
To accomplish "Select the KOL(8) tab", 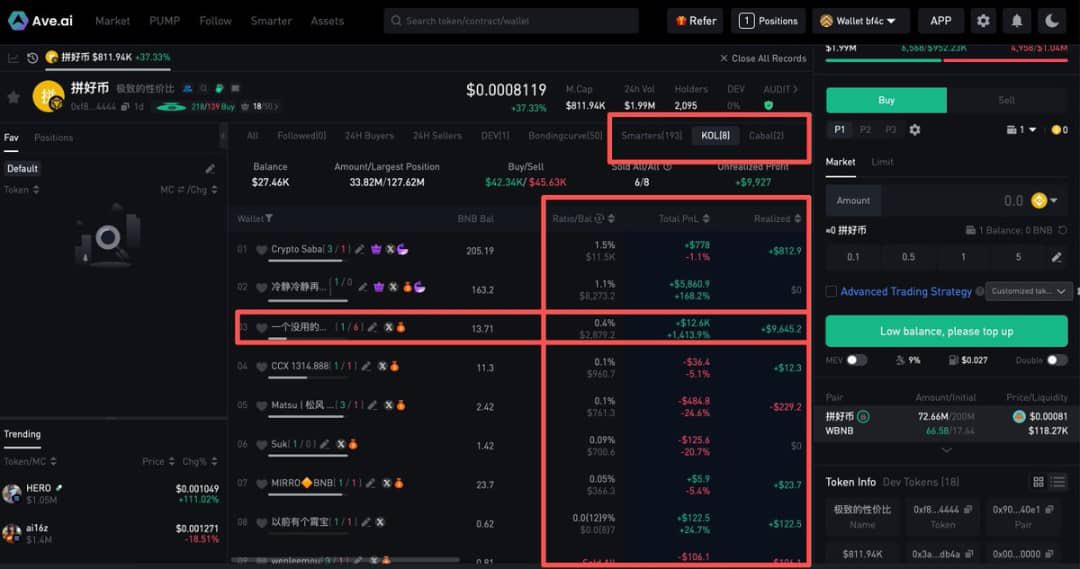I will (x=716, y=136).
